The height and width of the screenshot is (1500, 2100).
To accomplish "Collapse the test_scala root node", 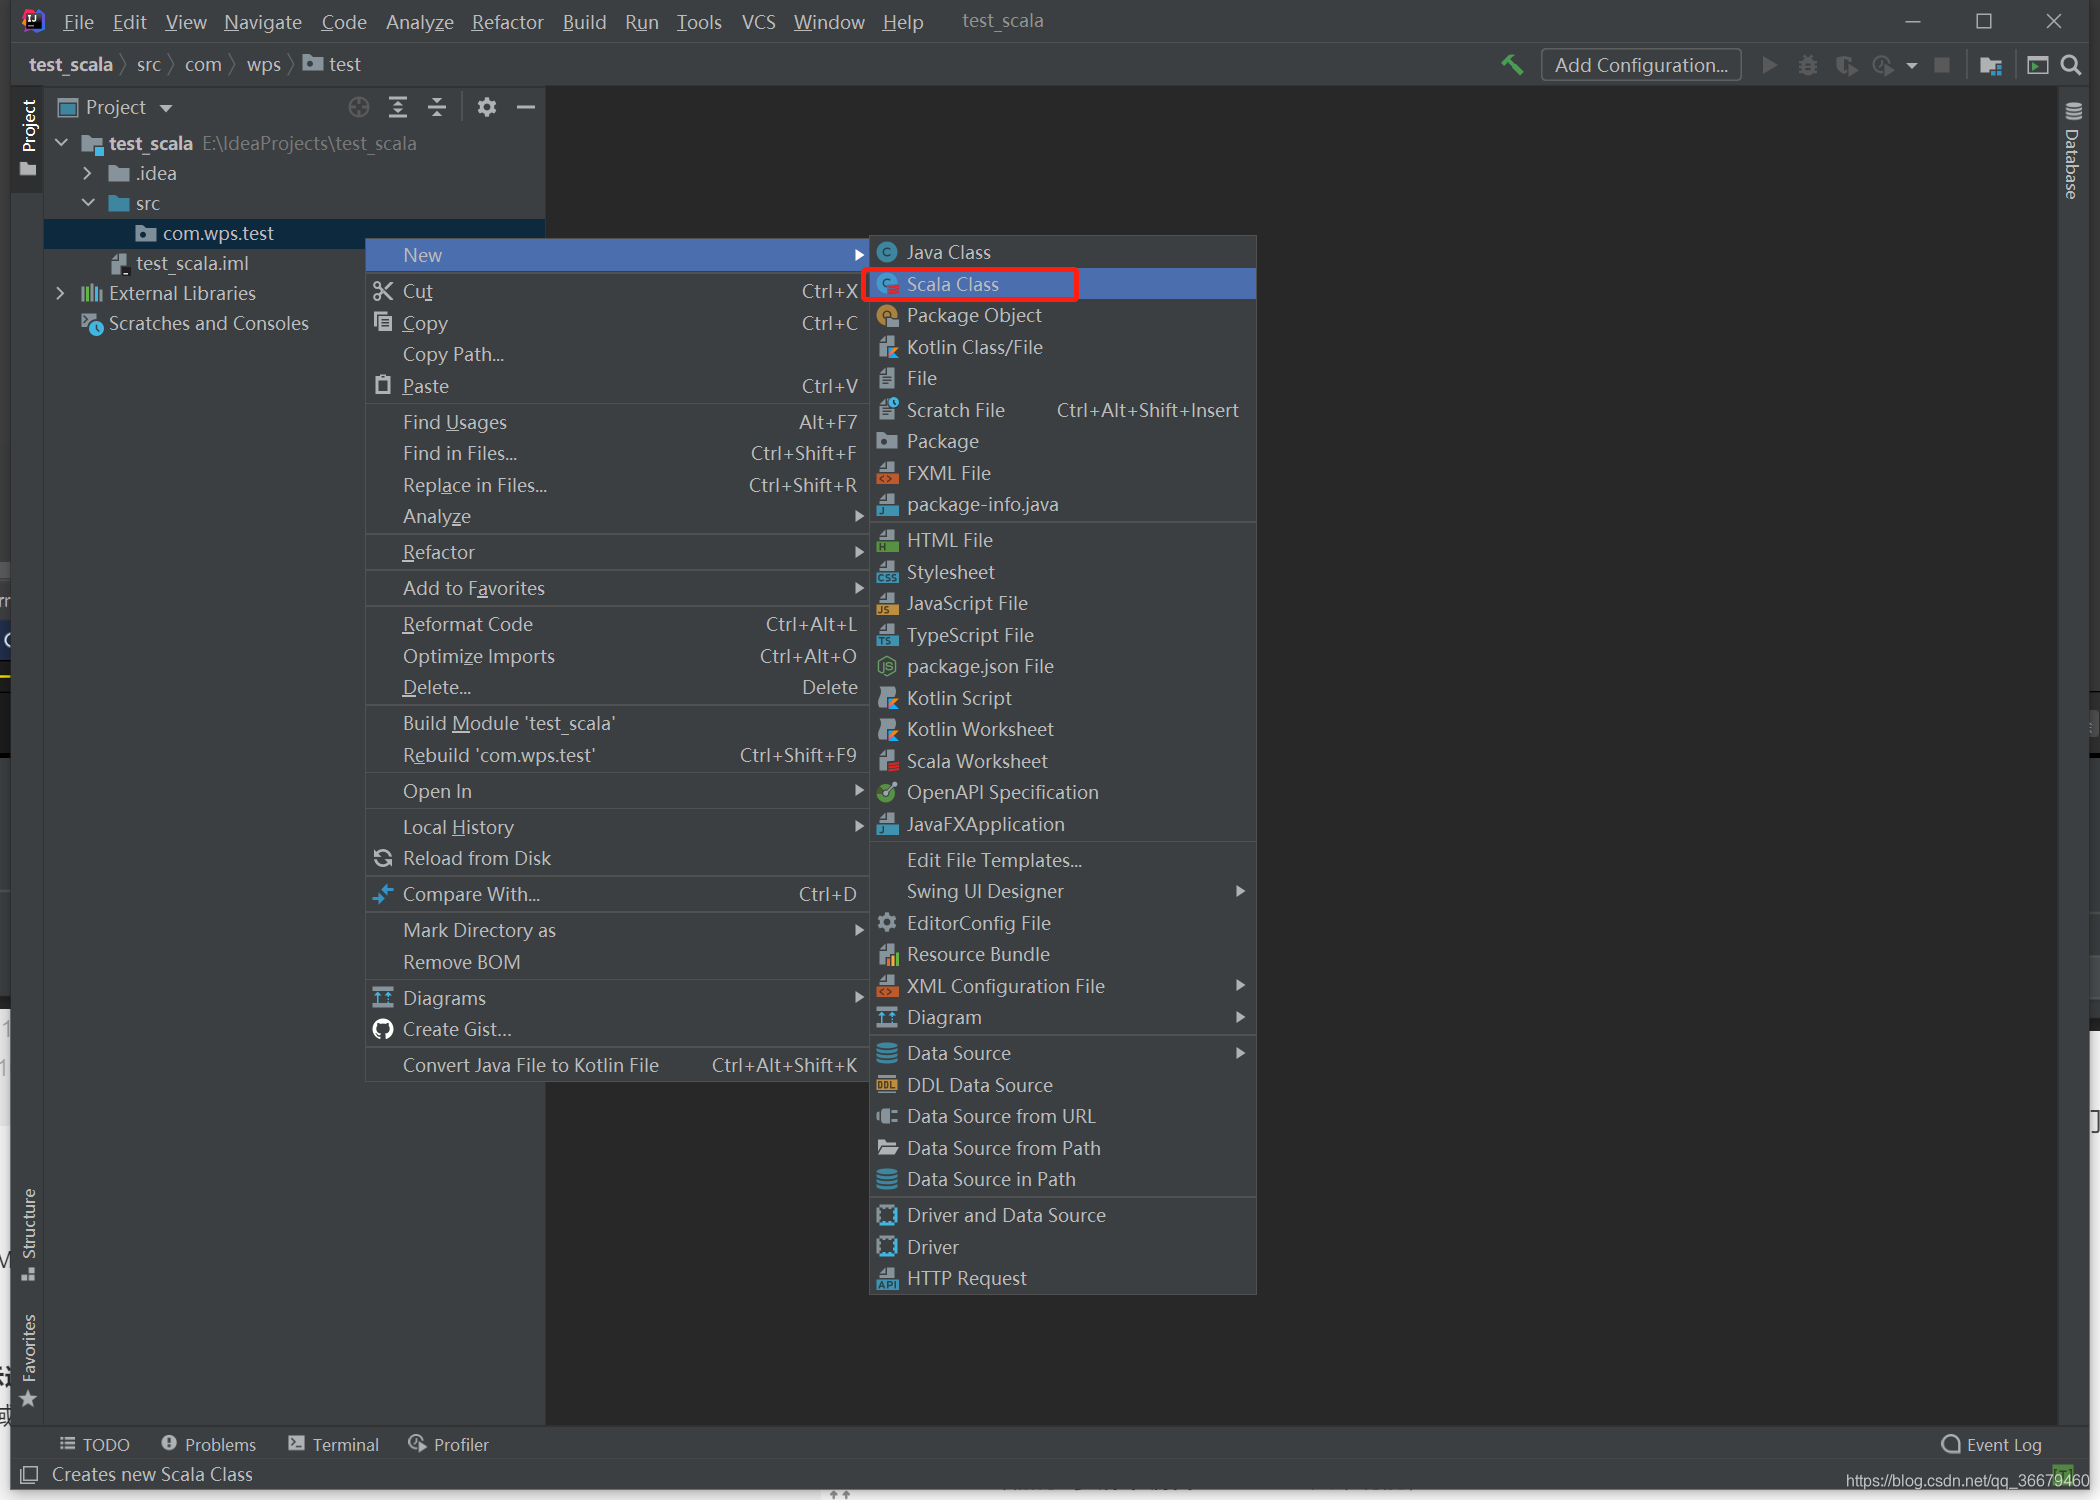I will [x=62, y=143].
